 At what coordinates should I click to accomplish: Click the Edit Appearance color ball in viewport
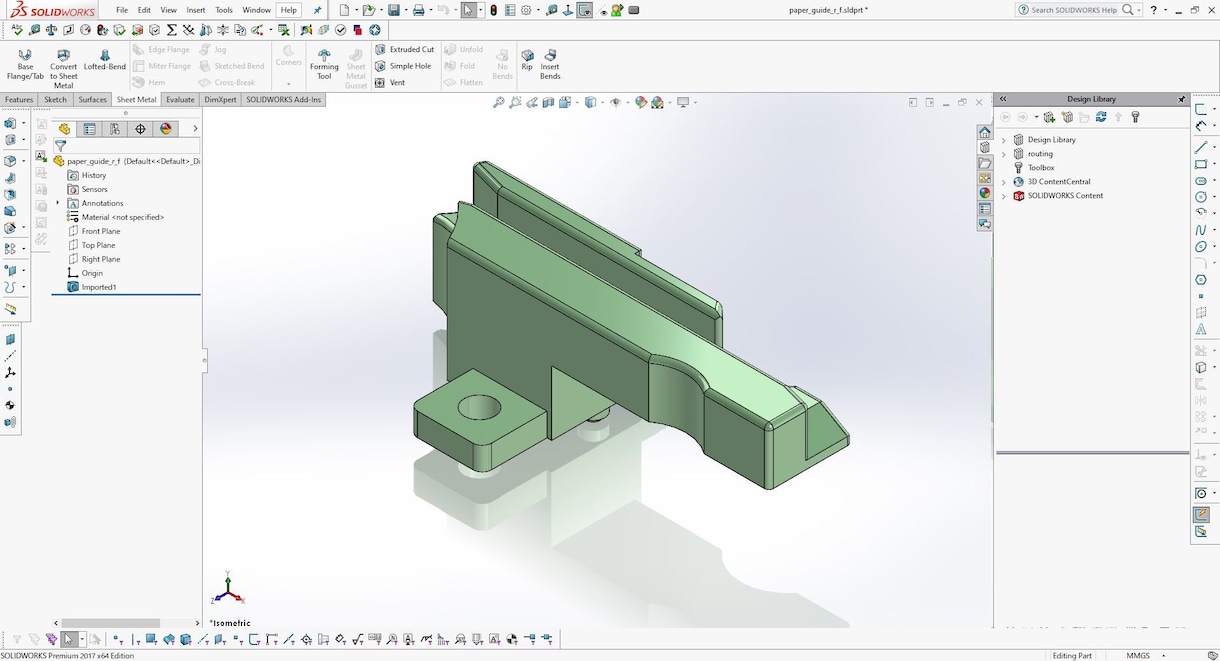click(x=641, y=102)
